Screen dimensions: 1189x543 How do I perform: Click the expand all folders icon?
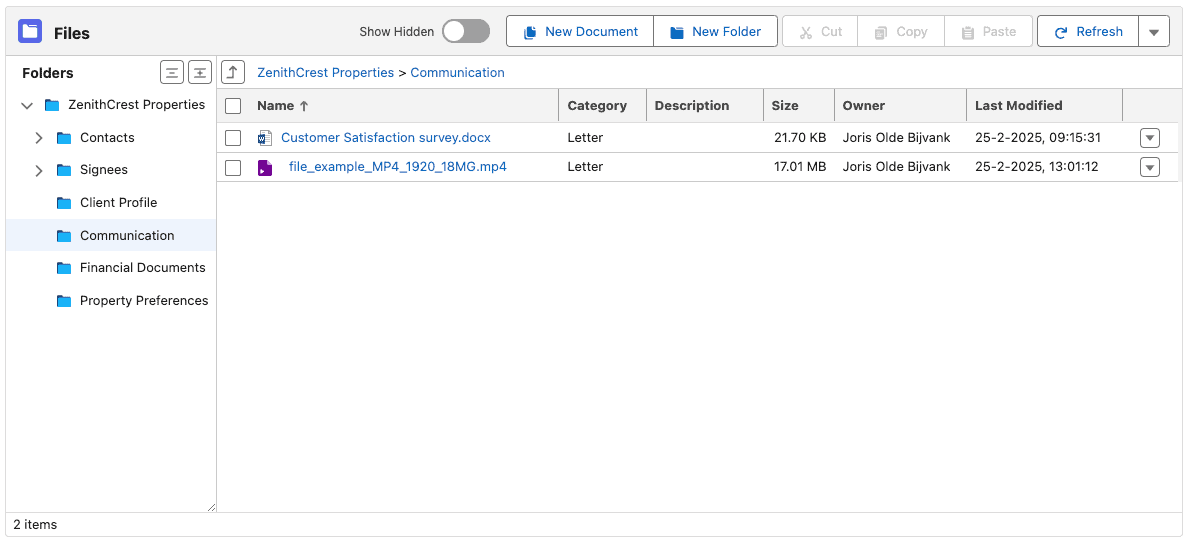coord(200,72)
